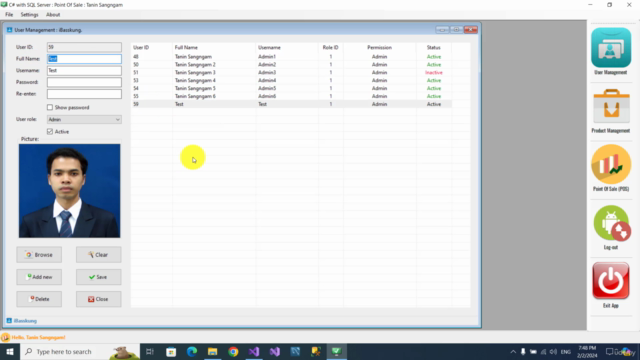640x360 pixels.
Task: Open second Visual Studio taskbar icon
Action: (275, 351)
